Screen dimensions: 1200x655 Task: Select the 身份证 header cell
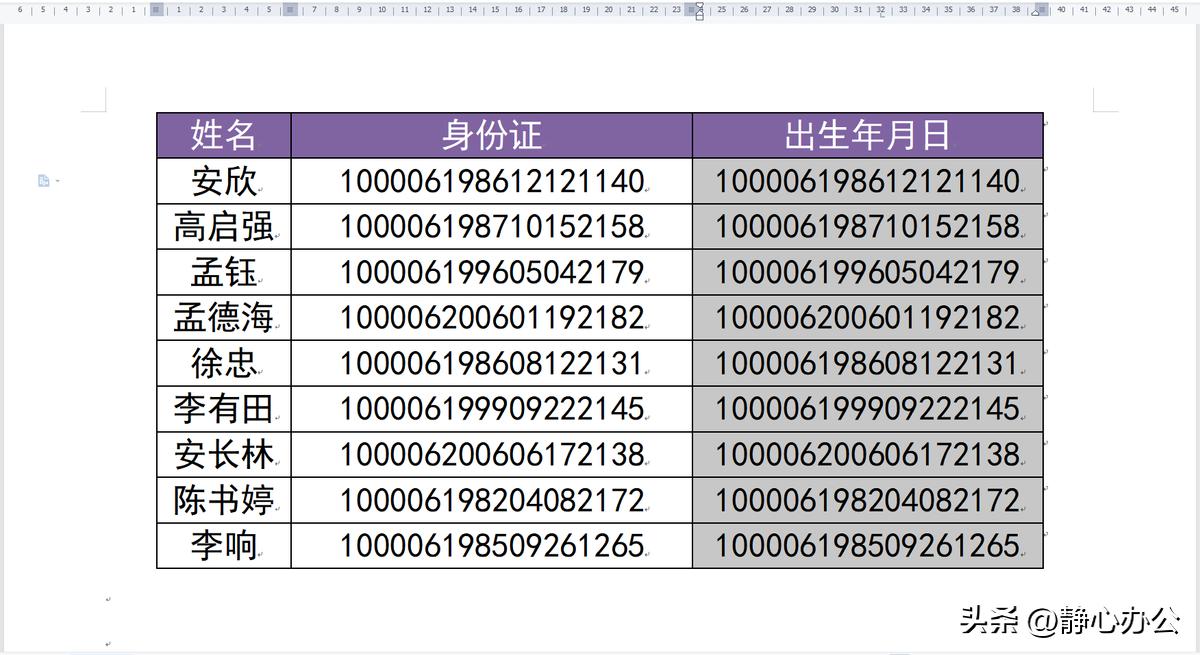tap(490, 133)
